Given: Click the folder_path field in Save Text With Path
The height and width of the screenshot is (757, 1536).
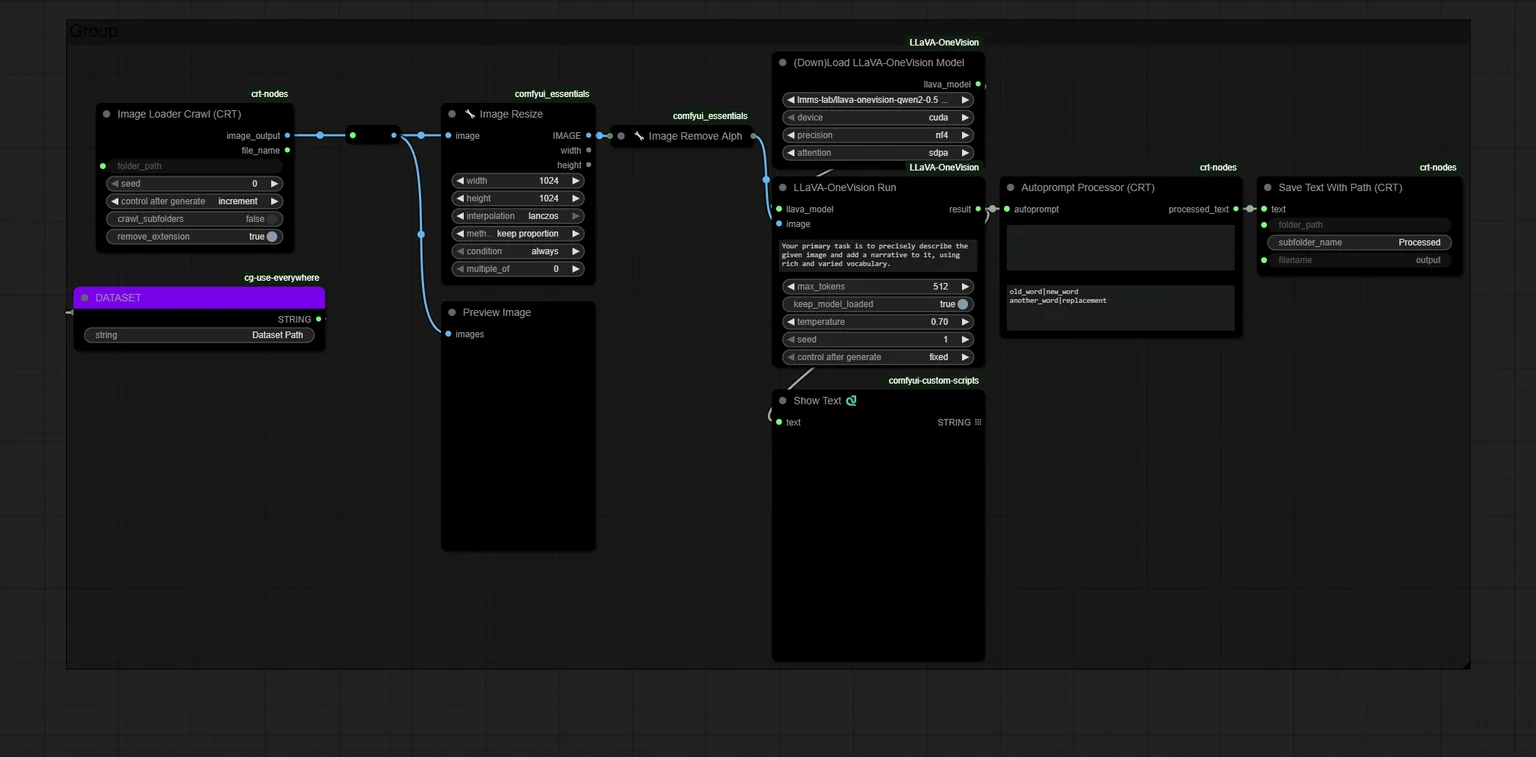Looking at the screenshot, I should point(1360,225).
